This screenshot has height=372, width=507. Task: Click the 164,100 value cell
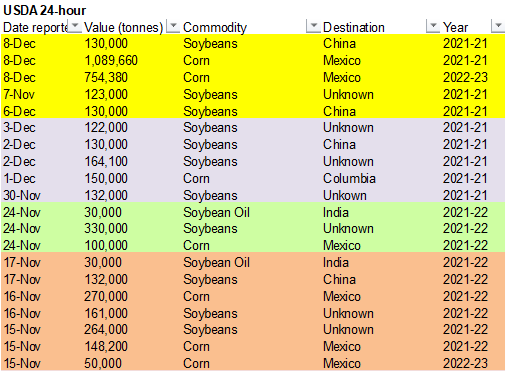[x=106, y=161]
